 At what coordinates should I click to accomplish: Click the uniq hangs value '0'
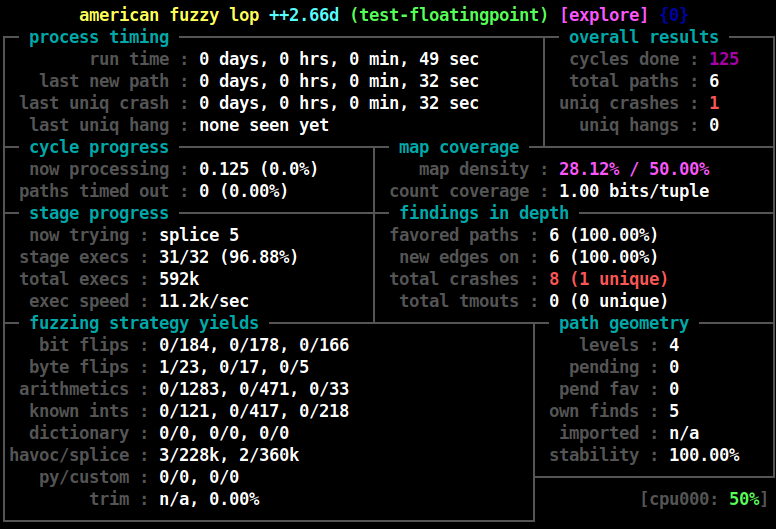(x=714, y=125)
